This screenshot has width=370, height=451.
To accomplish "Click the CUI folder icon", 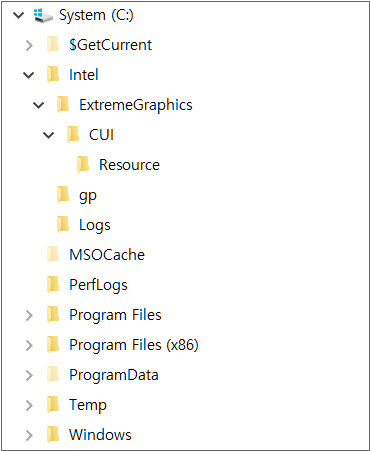I will coord(73,134).
